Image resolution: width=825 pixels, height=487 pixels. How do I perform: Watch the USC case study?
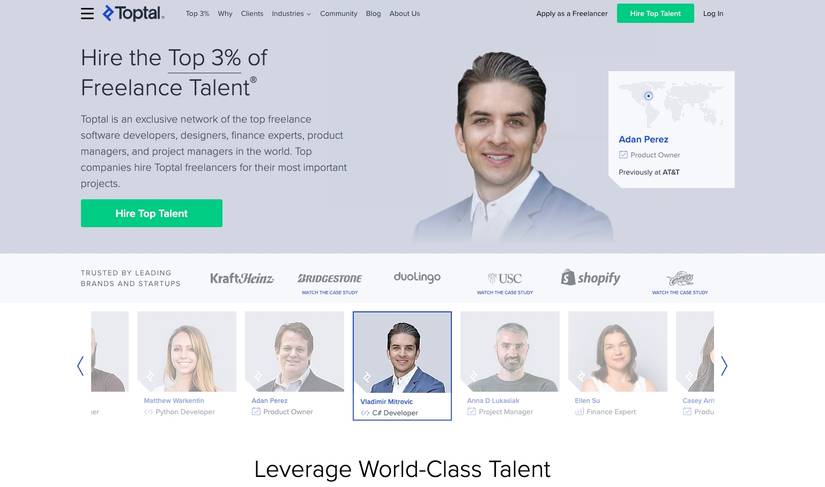tap(505, 292)
